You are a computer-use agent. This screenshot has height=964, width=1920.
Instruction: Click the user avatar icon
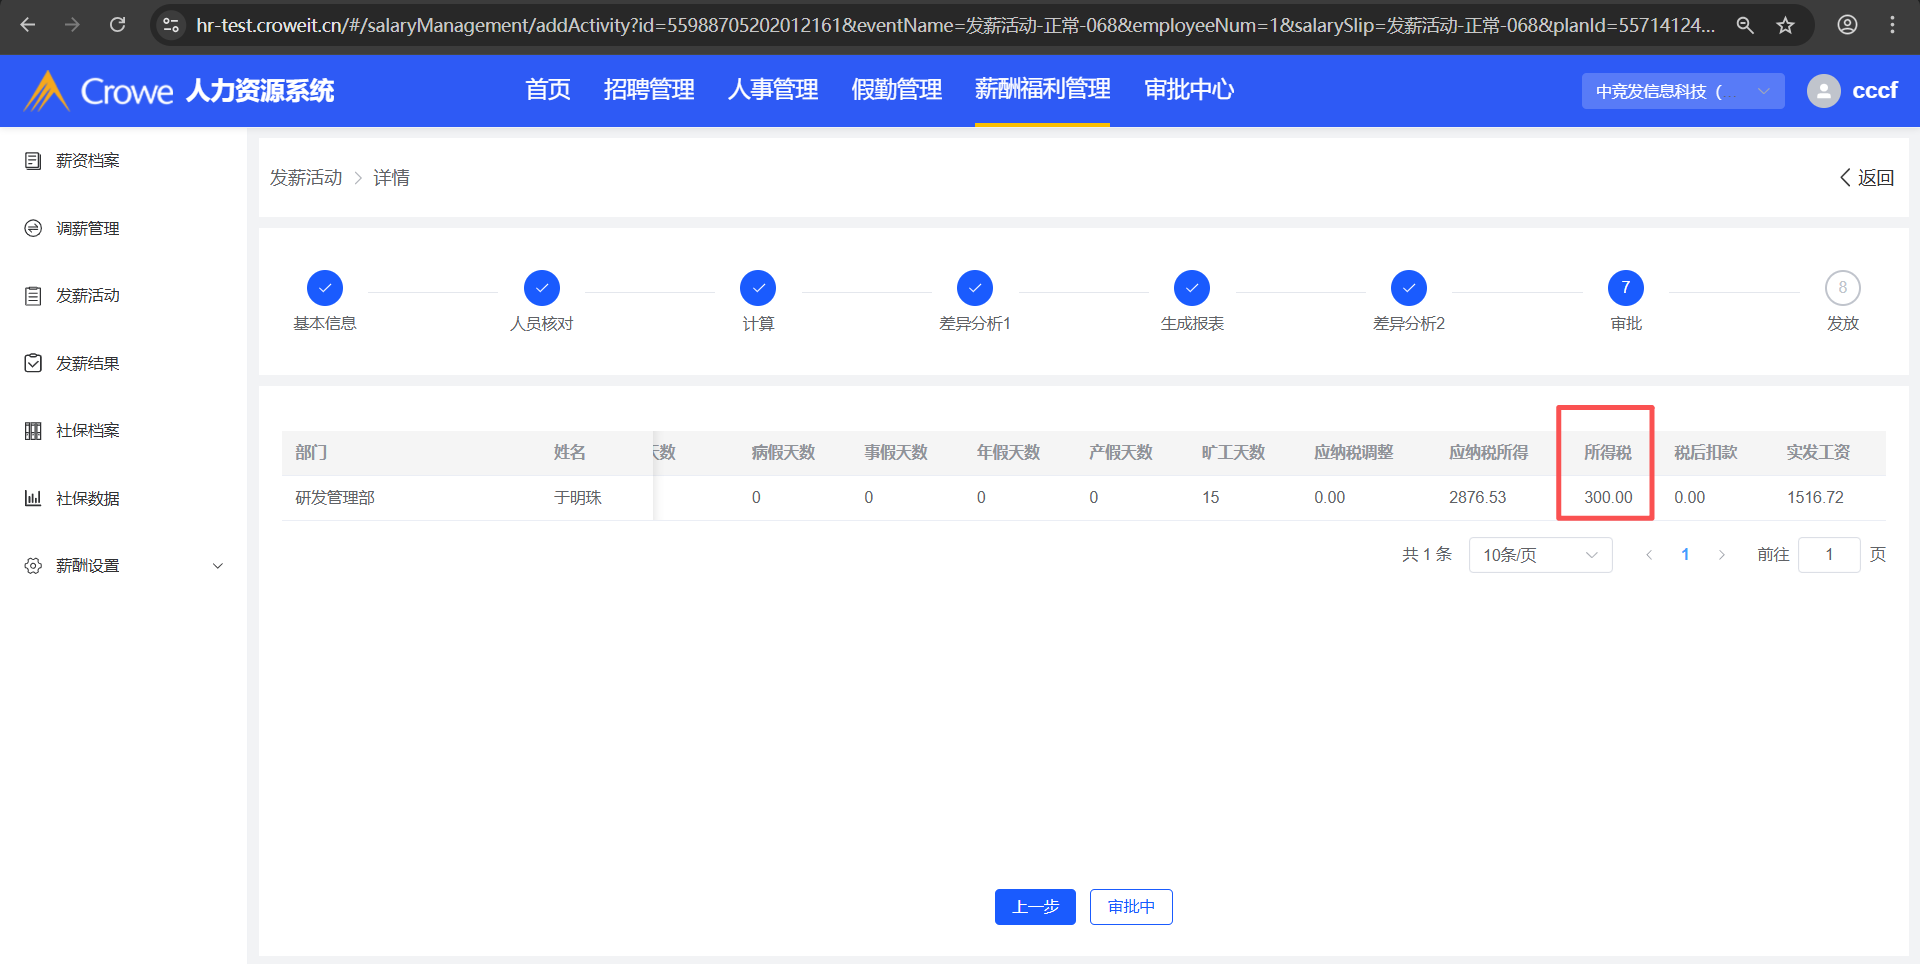[1823, 91]
